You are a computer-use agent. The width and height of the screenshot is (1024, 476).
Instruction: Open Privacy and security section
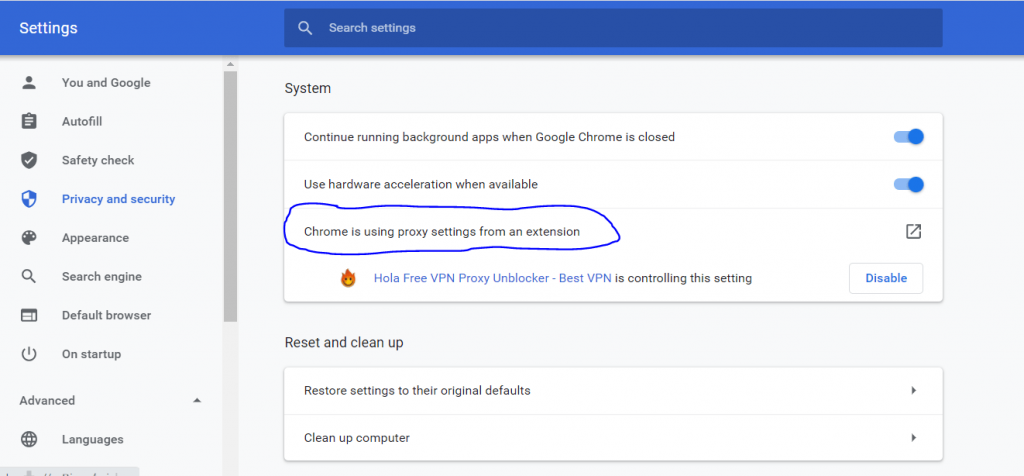click(x=118, y=199)
